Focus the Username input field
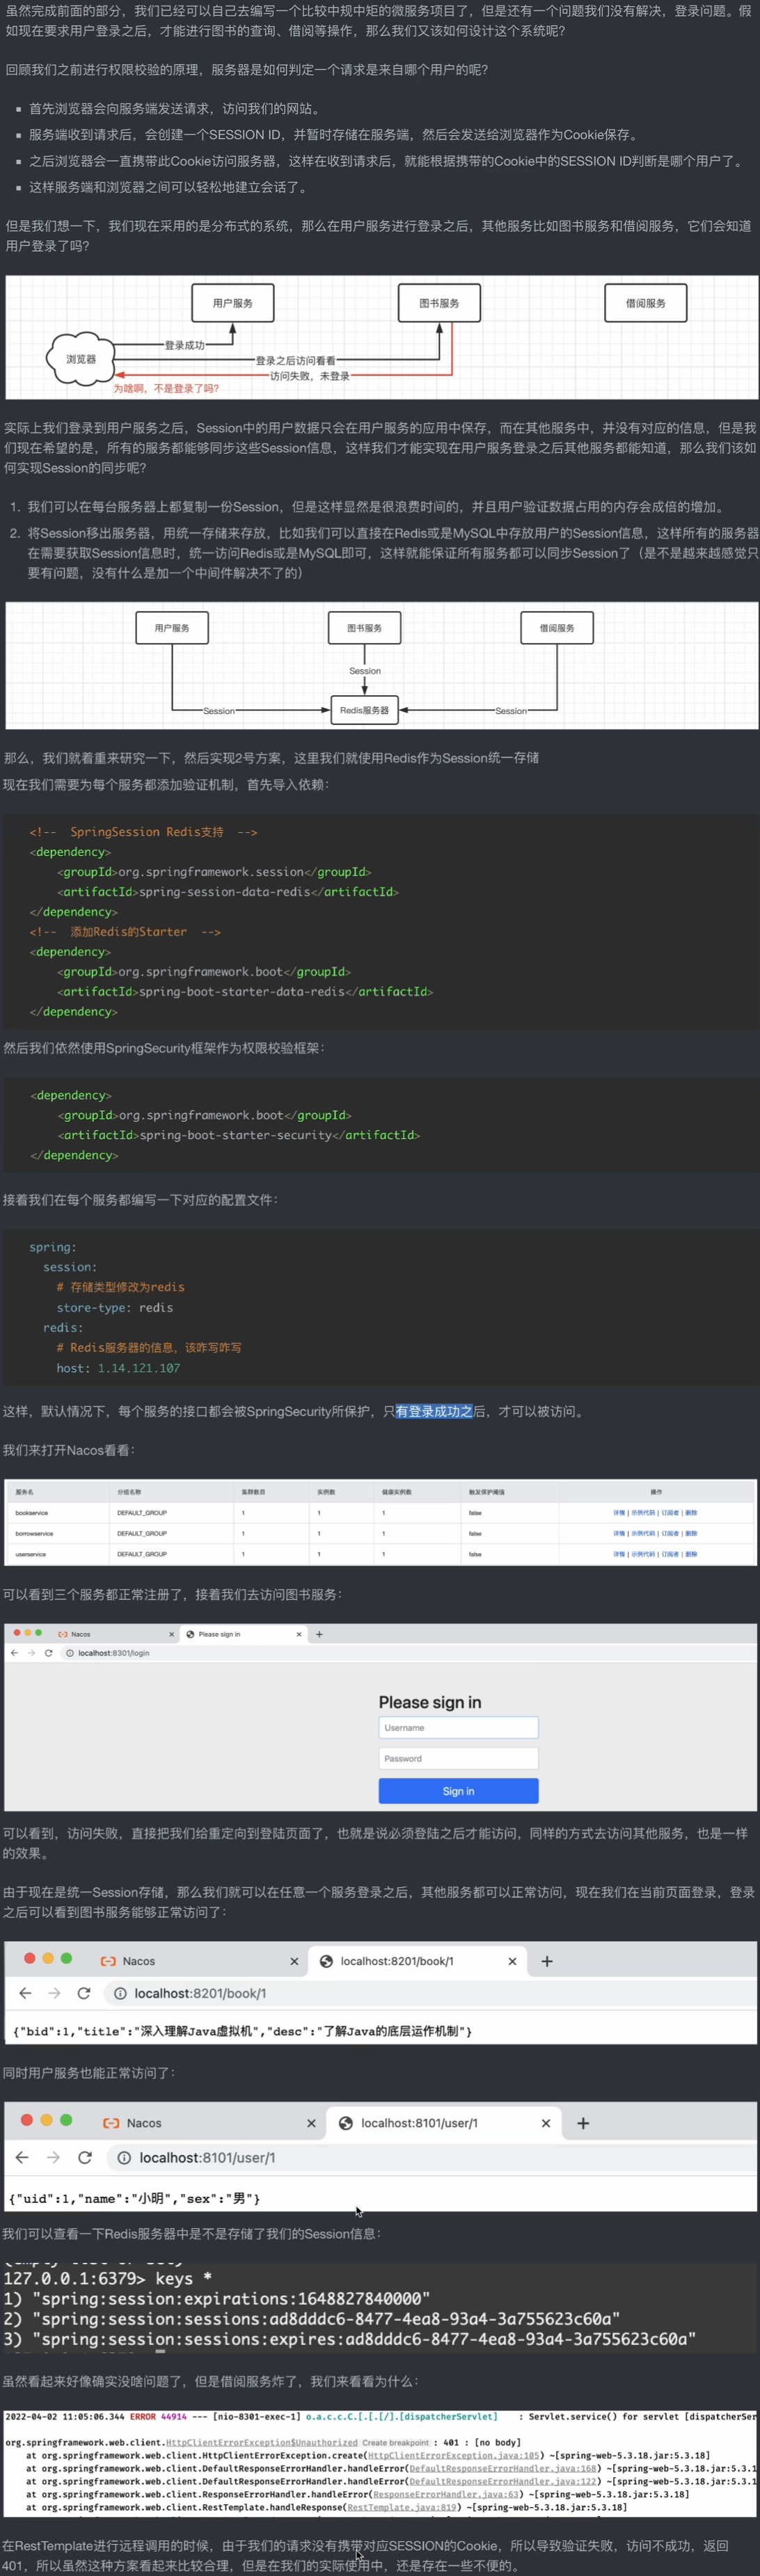760x2576 pixels. click(458, 1727)
